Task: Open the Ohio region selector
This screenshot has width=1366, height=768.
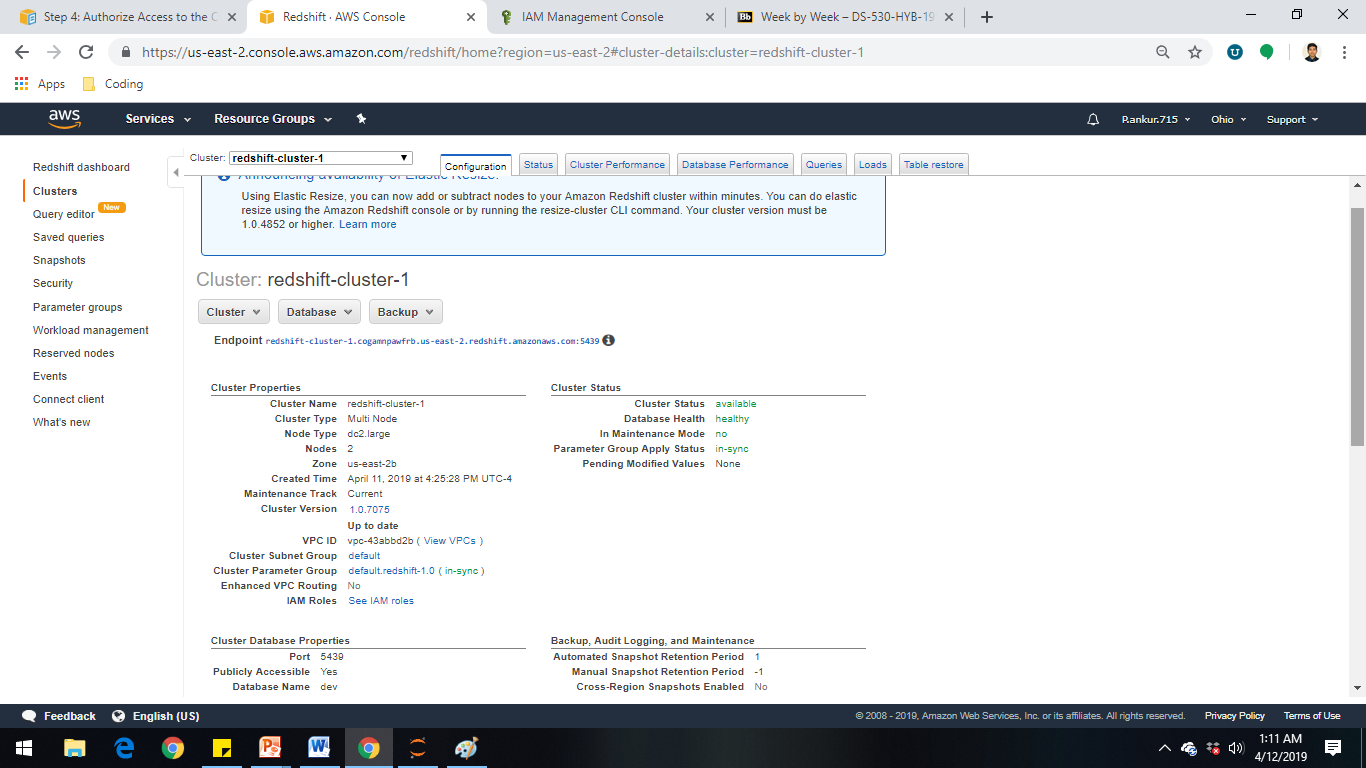Action: click(1229, 119)
